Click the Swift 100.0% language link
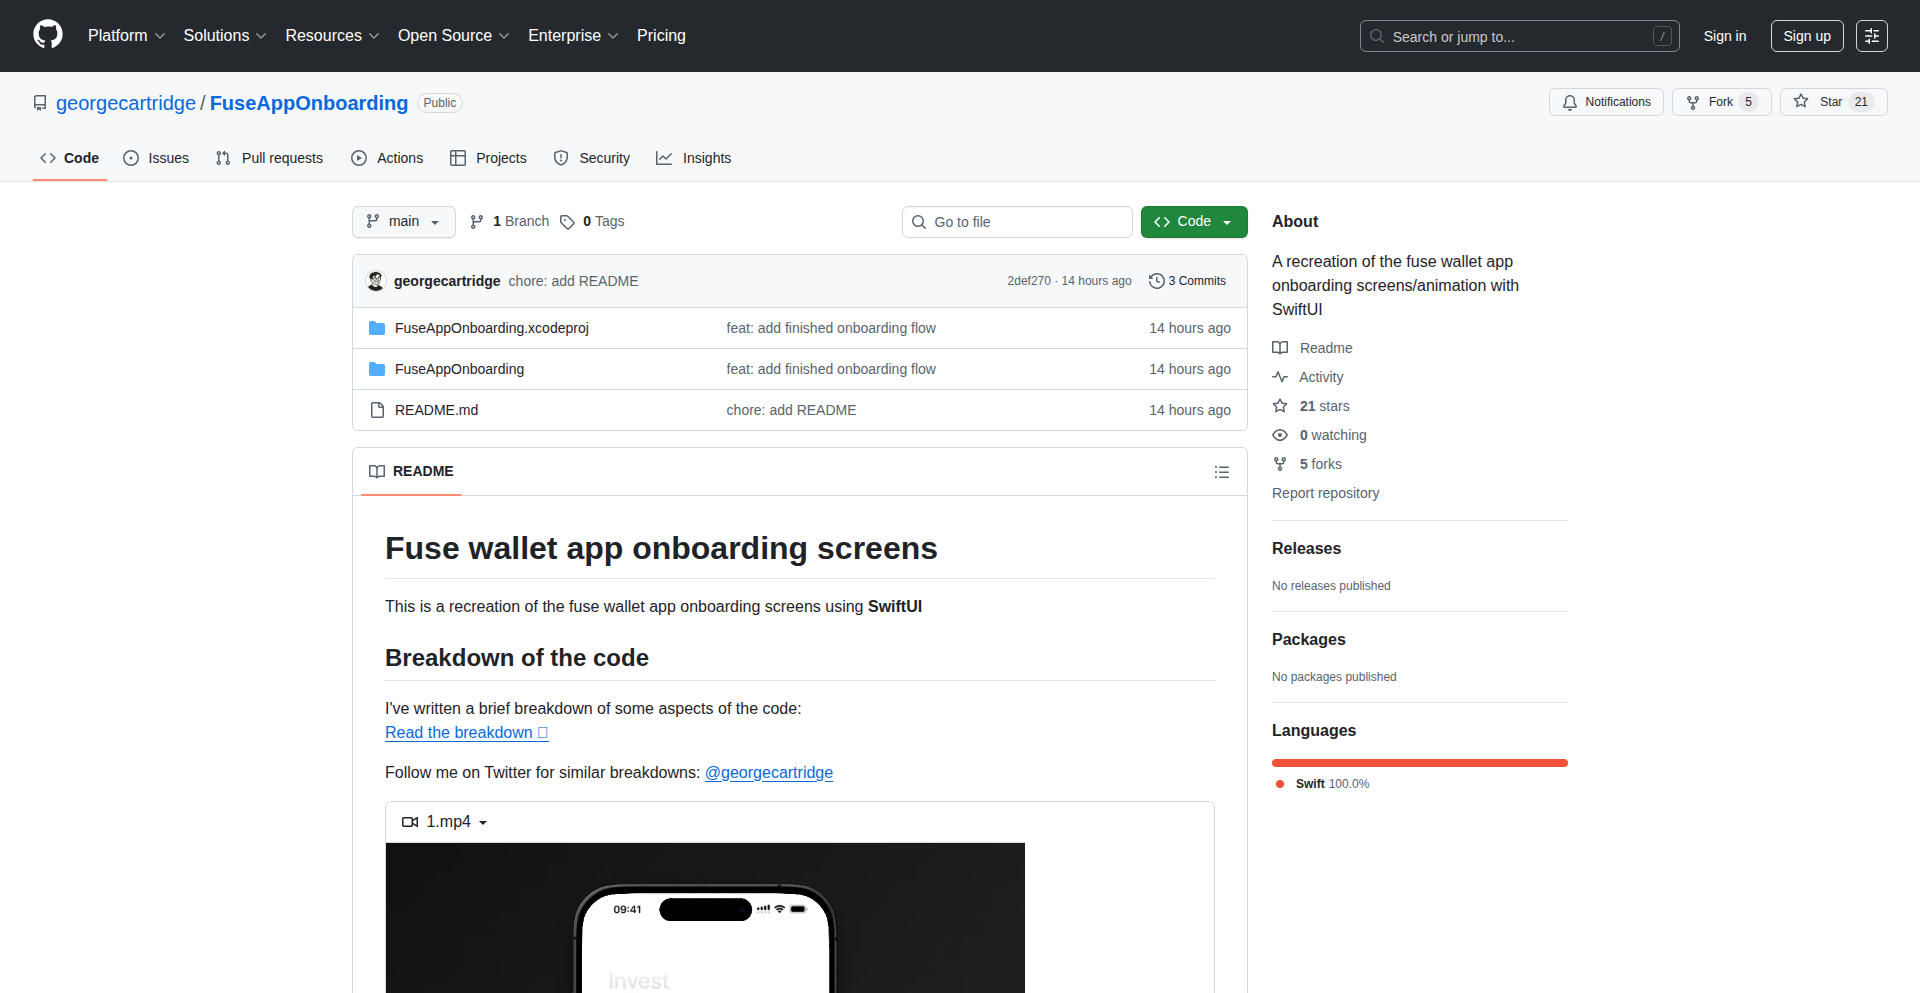1920x993 pixels. pyautogui.click(x=1323, y=784)
